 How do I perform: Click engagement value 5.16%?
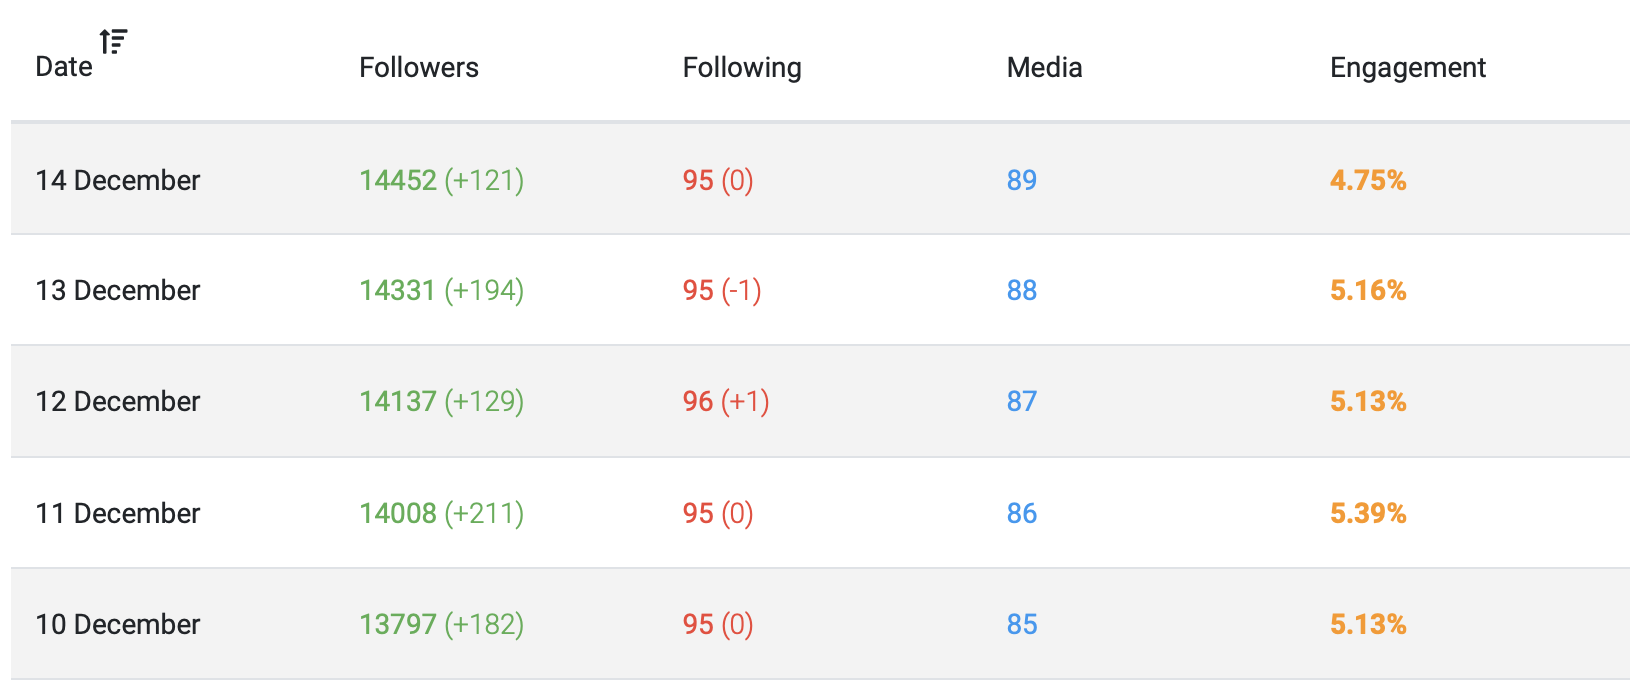tap(1368, 290)
